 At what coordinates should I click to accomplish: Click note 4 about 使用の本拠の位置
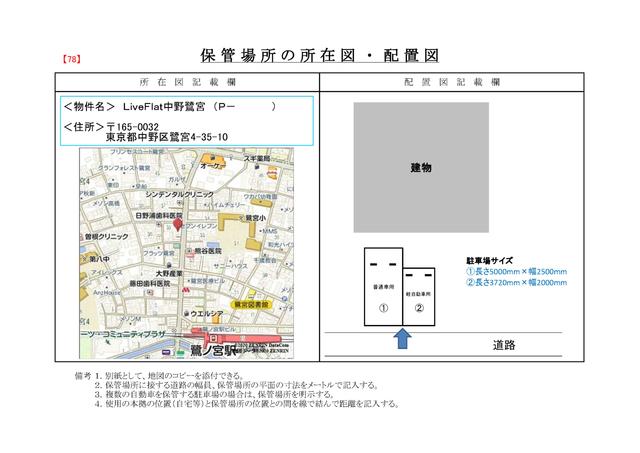247,404
